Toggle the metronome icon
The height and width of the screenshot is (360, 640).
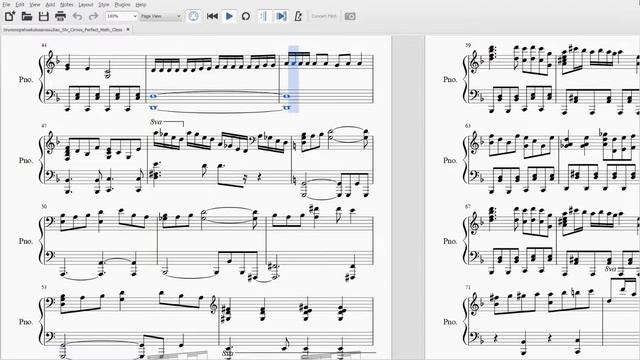pyautogui.click(x=298, y=16)
